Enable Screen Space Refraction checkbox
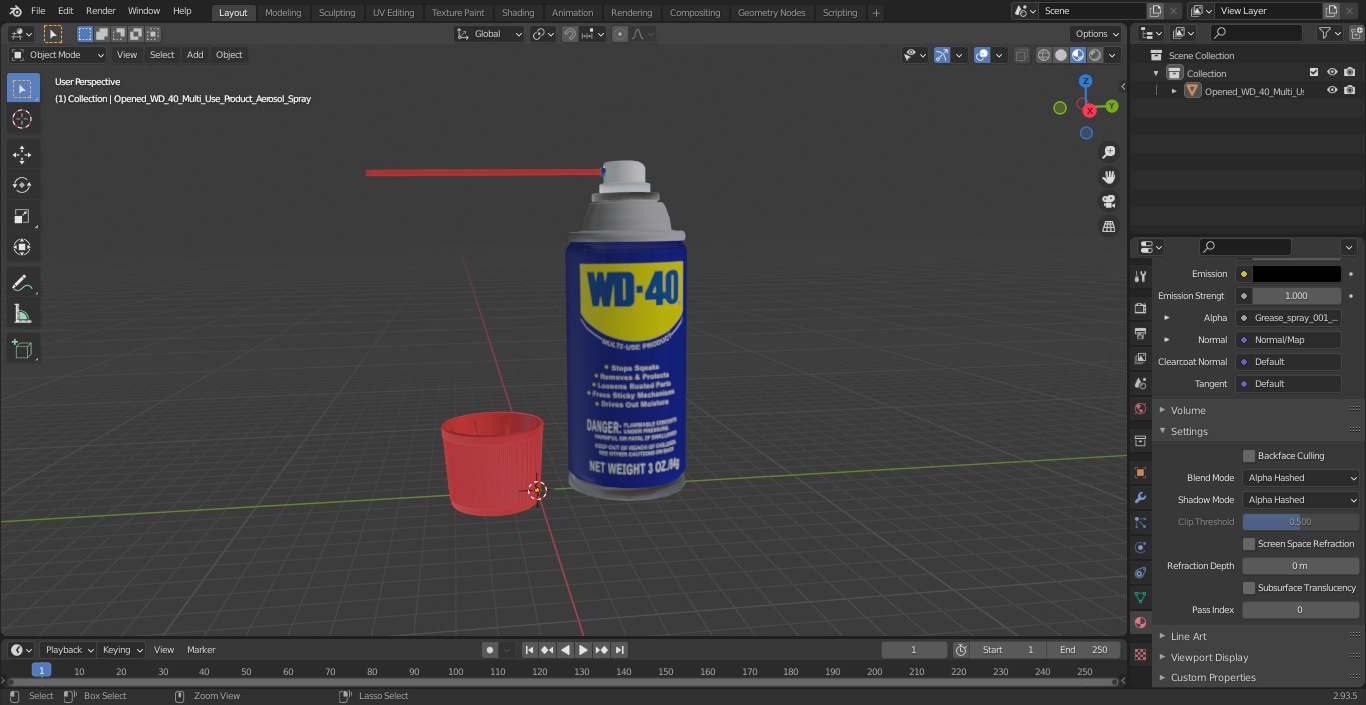This screenshot has height=705, width=1366. [x=1249, y=544]
